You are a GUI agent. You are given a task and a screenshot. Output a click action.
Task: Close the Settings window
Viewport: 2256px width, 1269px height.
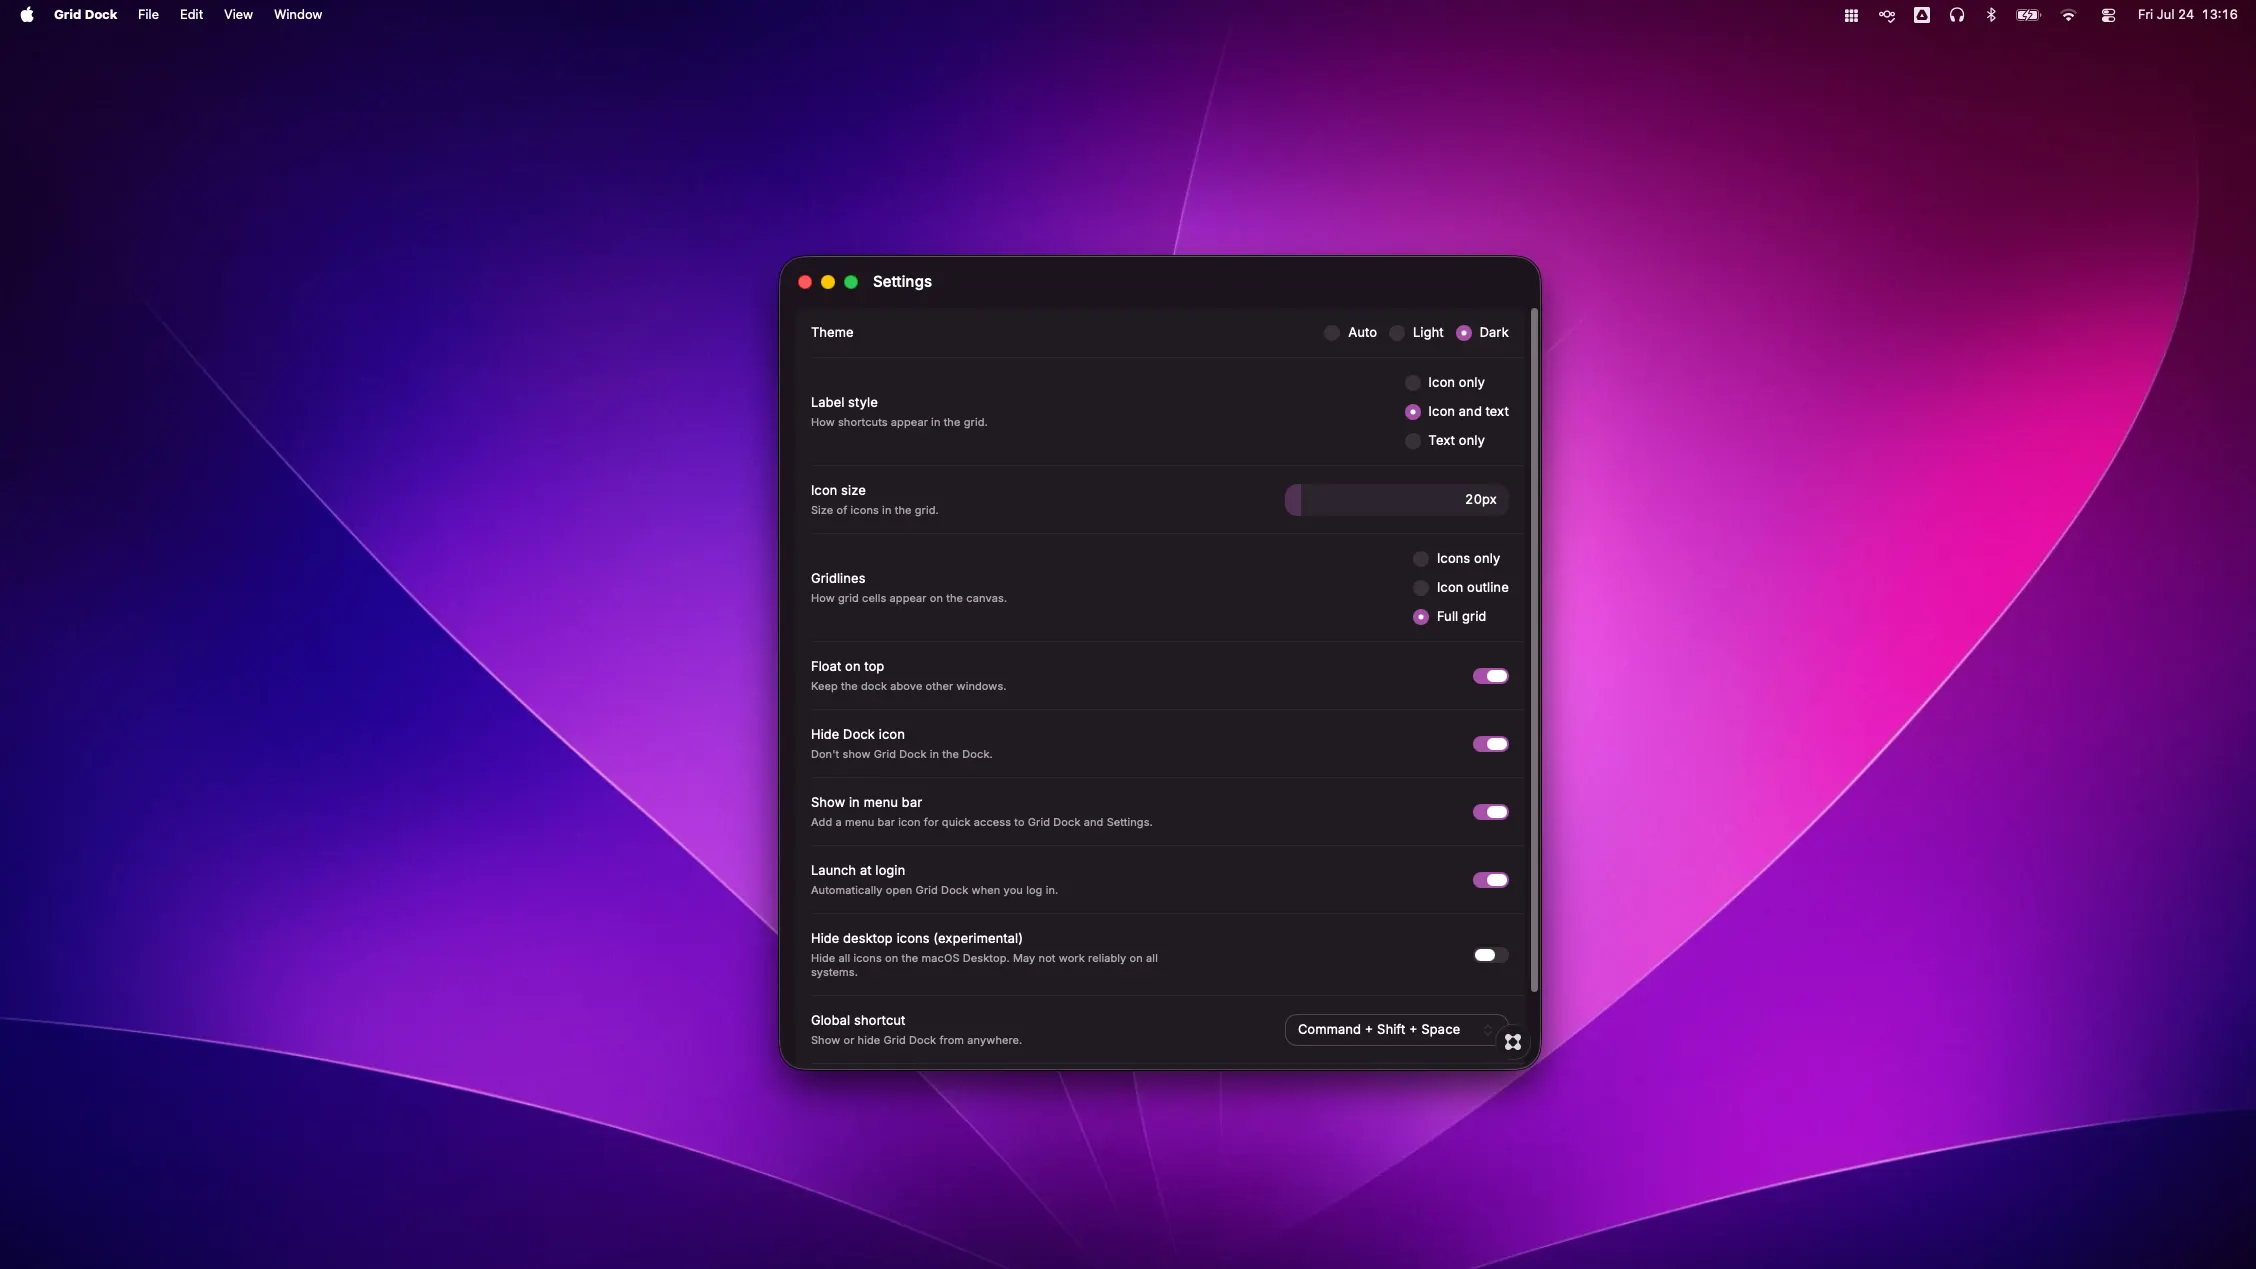coord(805,282)
